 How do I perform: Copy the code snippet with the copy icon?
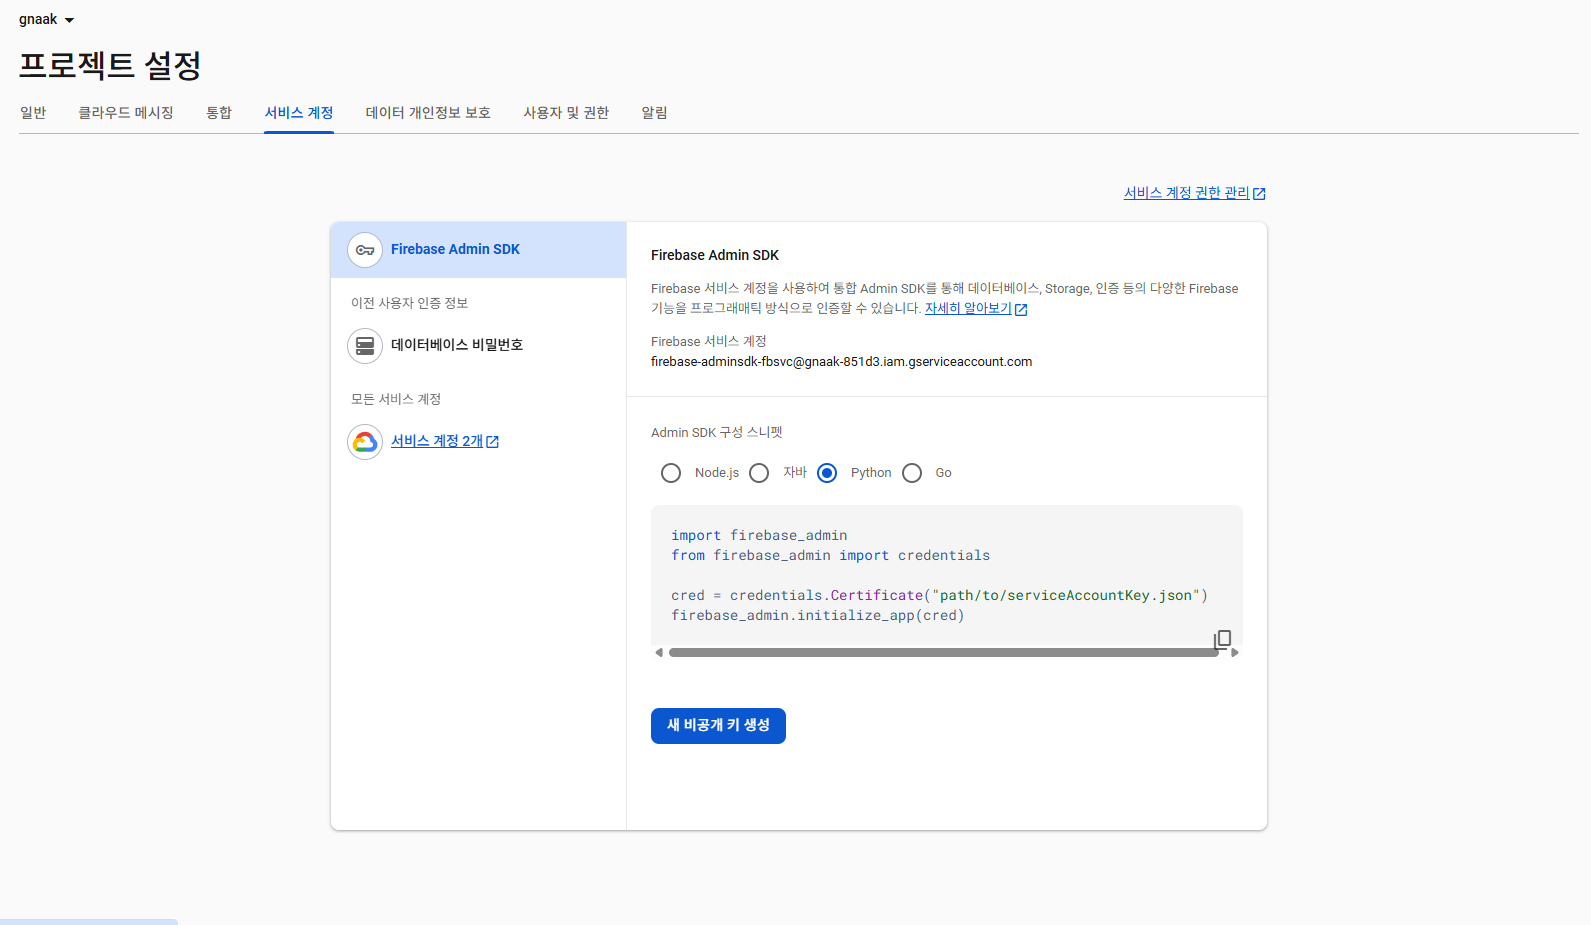[x=1222, y=640]
